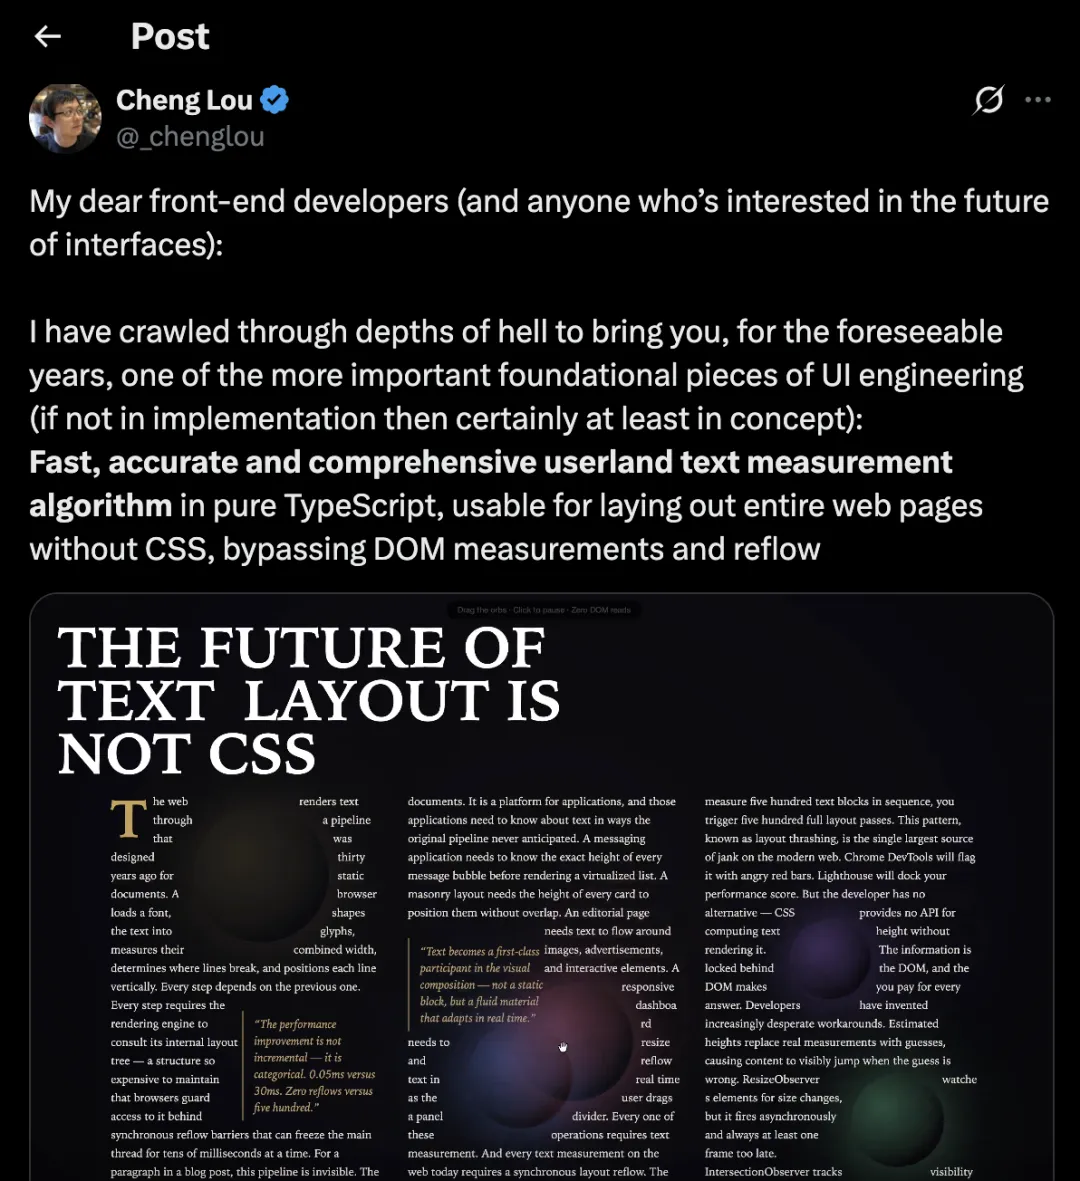Screen dimensions: 1080x1181
Task: Click the golden drop cap letter T
Action: pyautogui.click(x=128, y=819)
